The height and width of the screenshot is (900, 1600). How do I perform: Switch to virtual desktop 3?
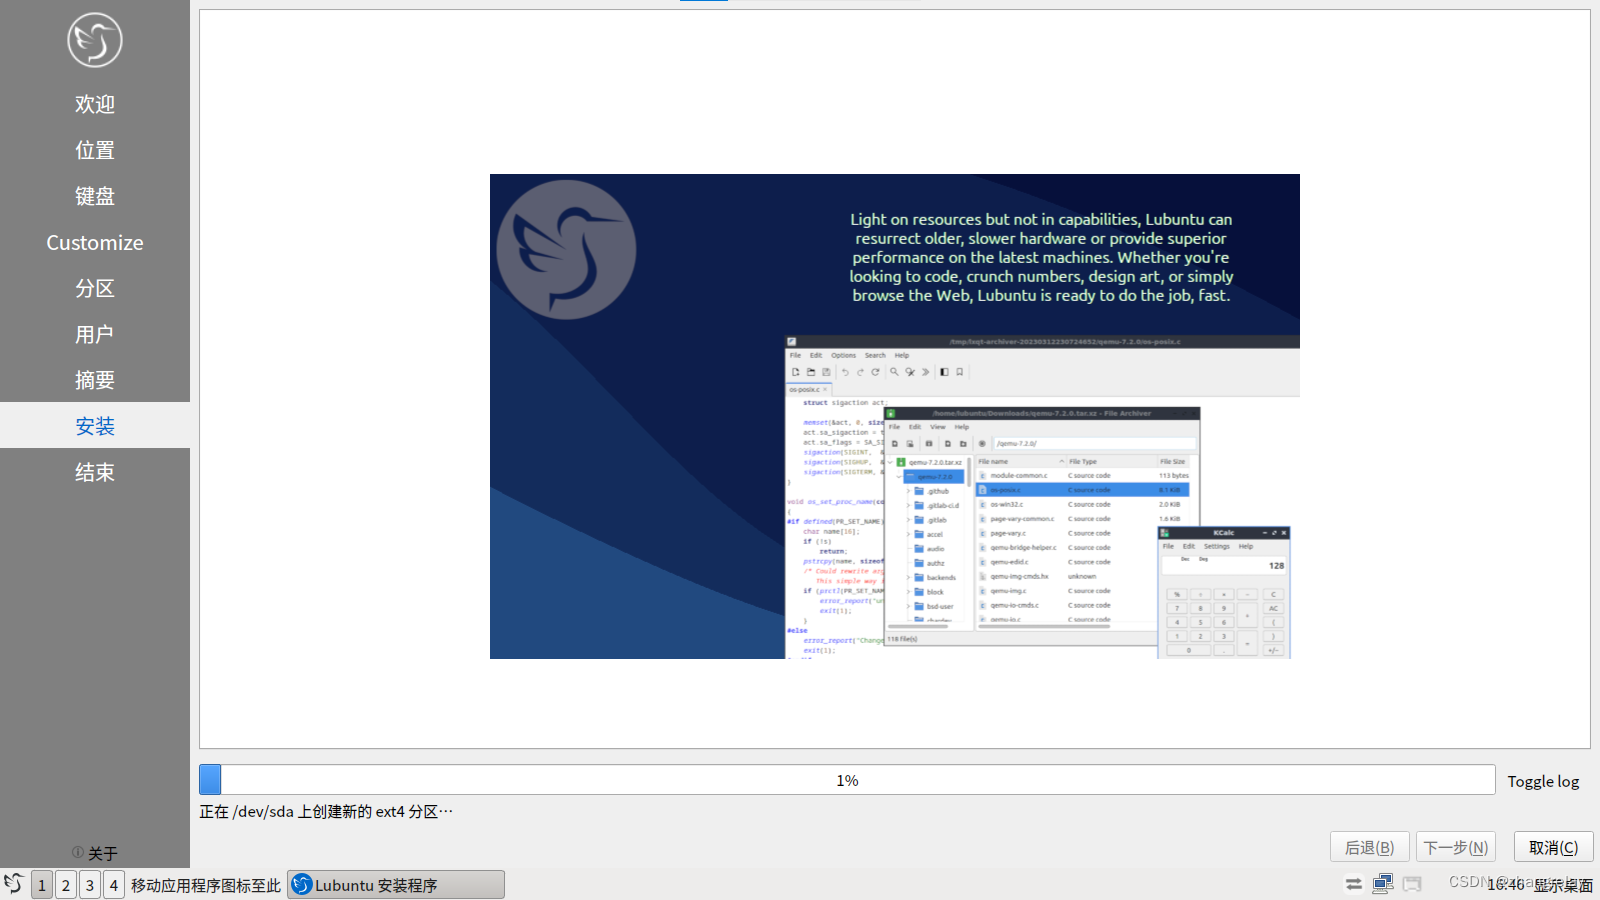90,885
